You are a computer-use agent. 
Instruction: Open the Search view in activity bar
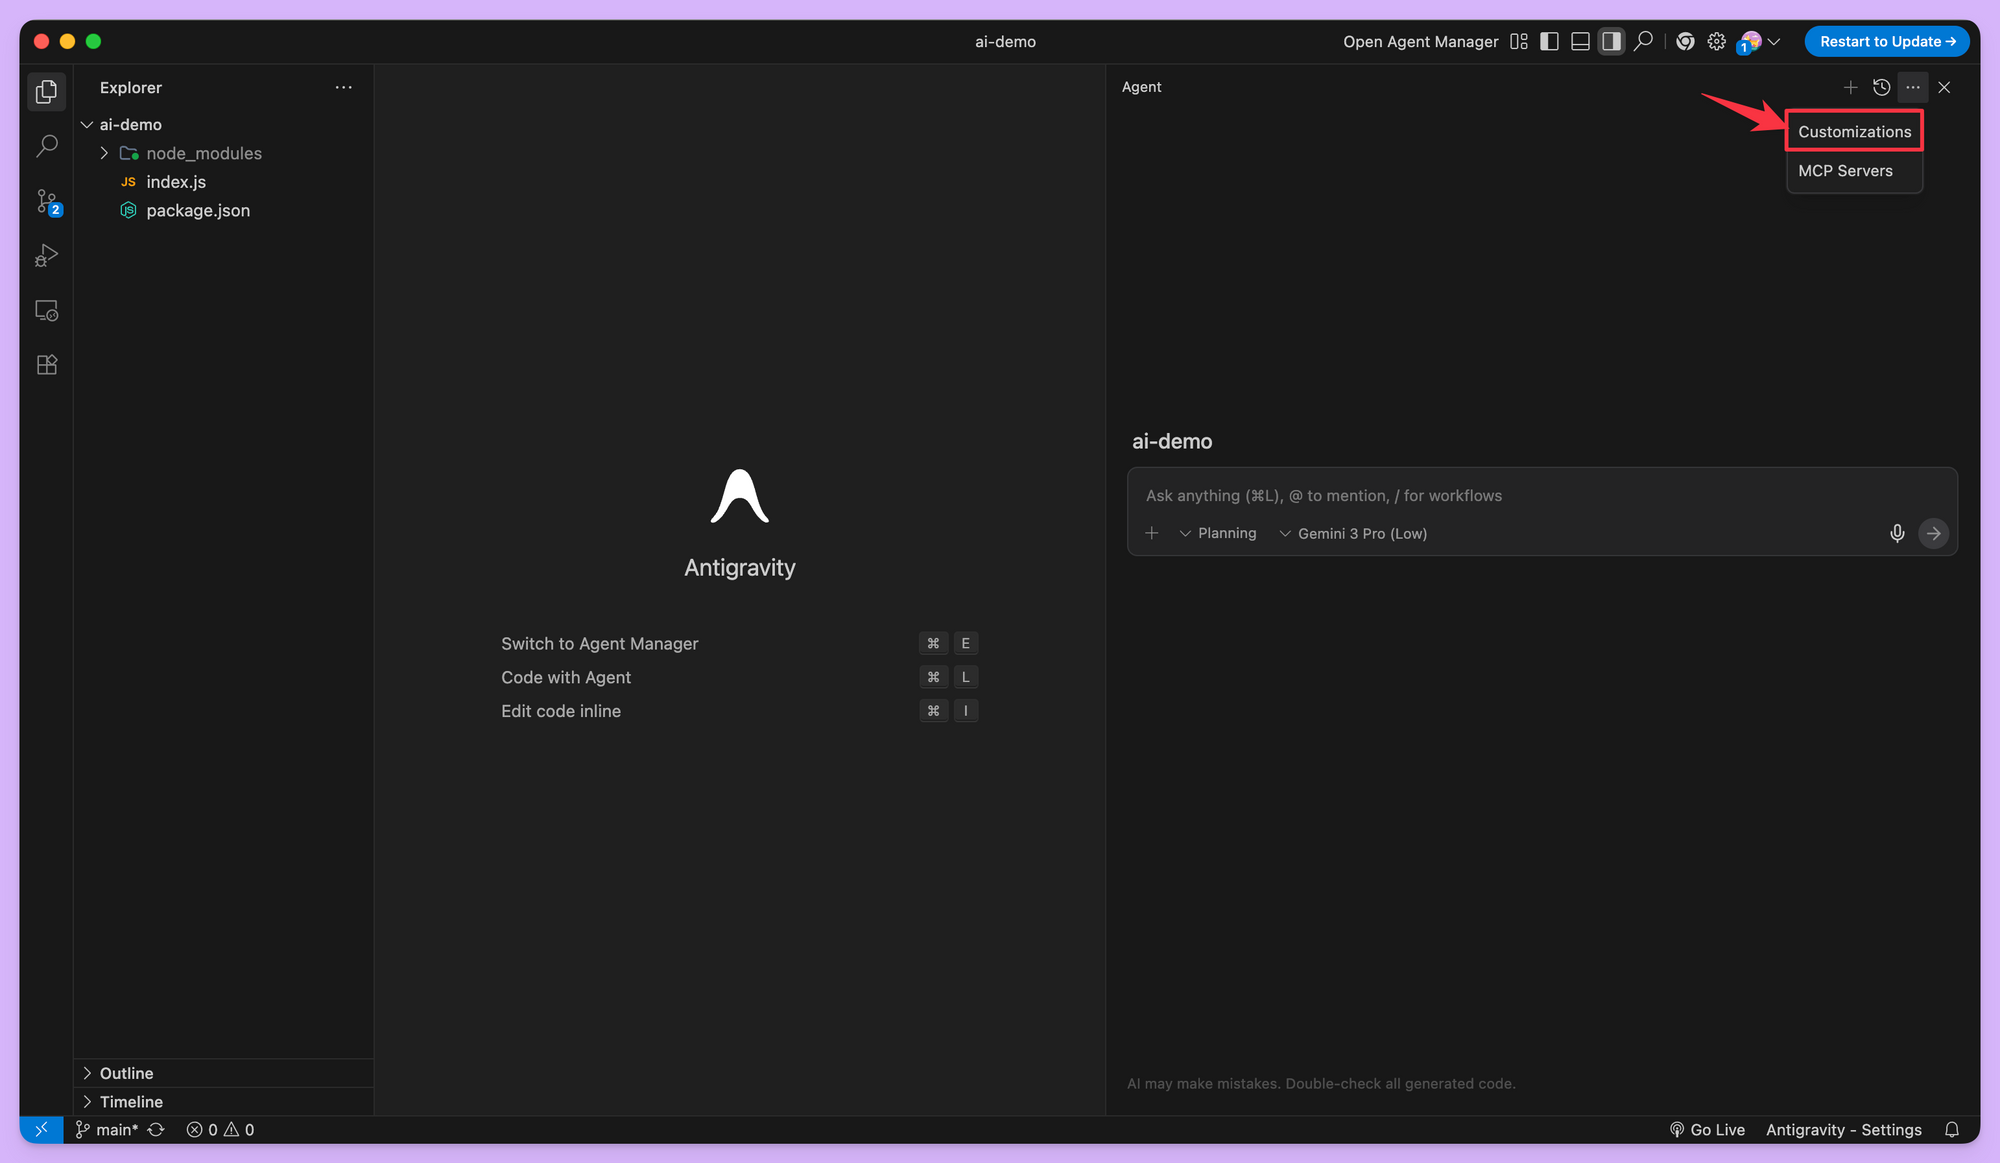click(x=47, y=147)
